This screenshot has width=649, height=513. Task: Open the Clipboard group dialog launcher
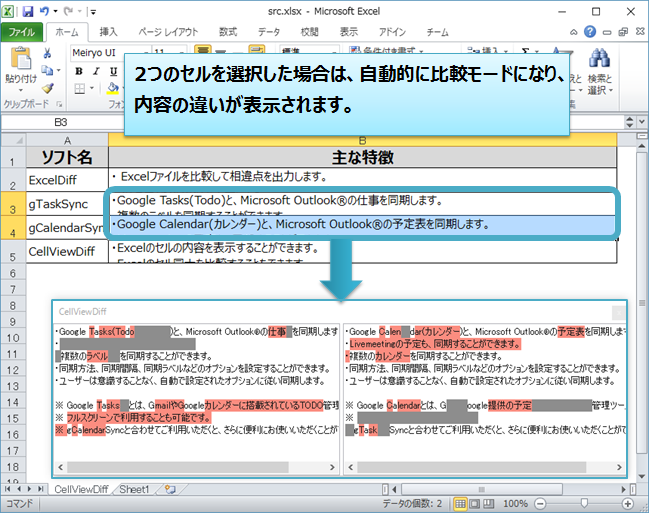point(59,104)
